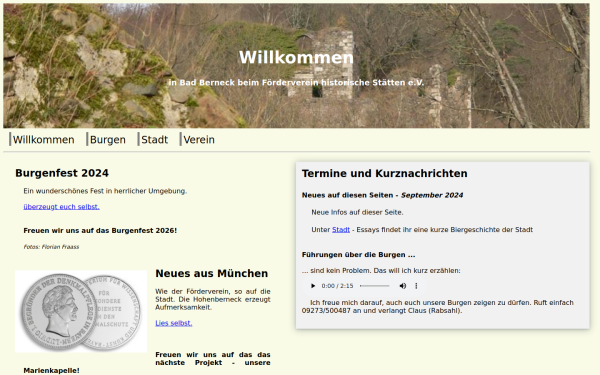The height and width of the screenshot is (375, 600).
Task: Open the Willkommen navigation item
Action: [42, 140]
